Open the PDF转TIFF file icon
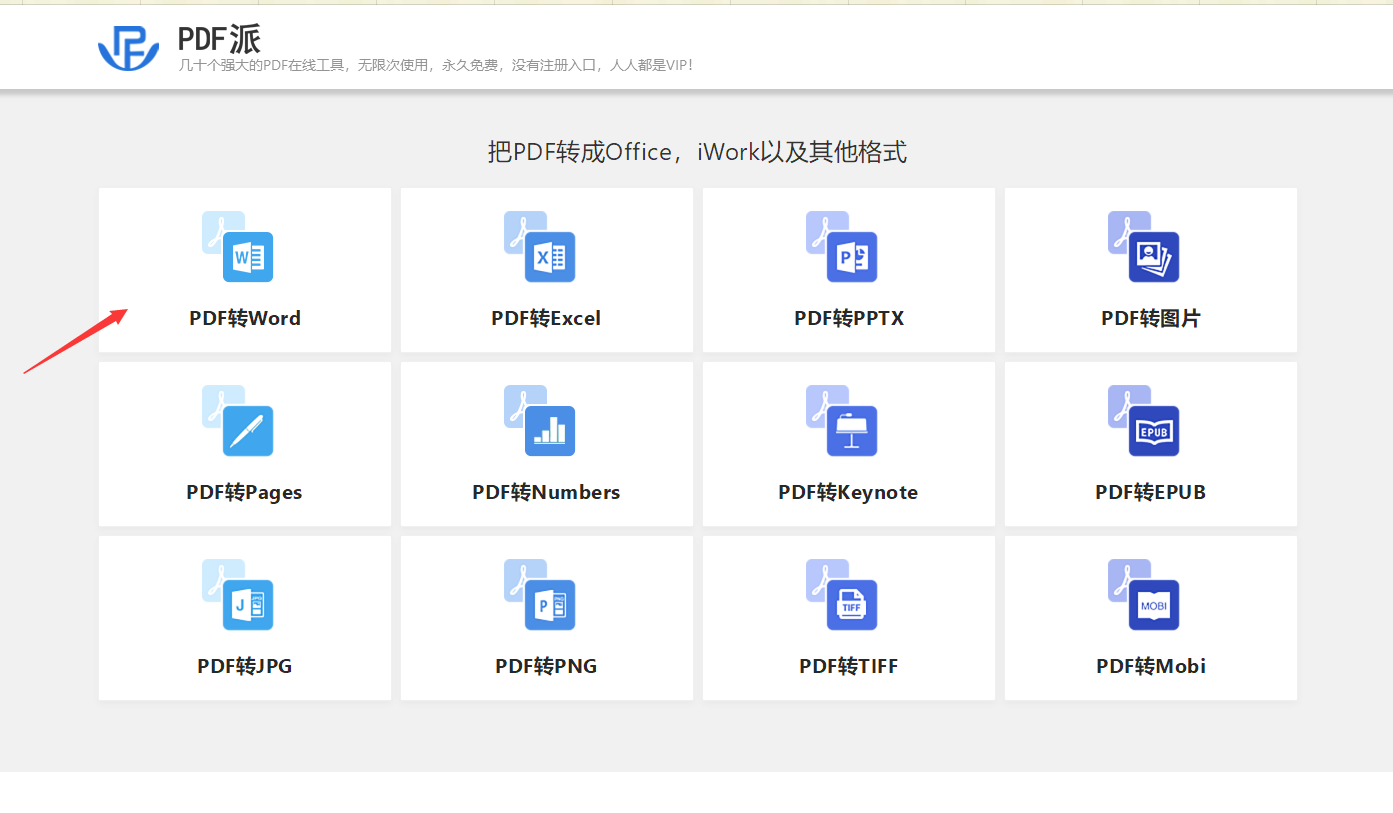This screenshot has width=1393, height=813. [x=841, y=594]
